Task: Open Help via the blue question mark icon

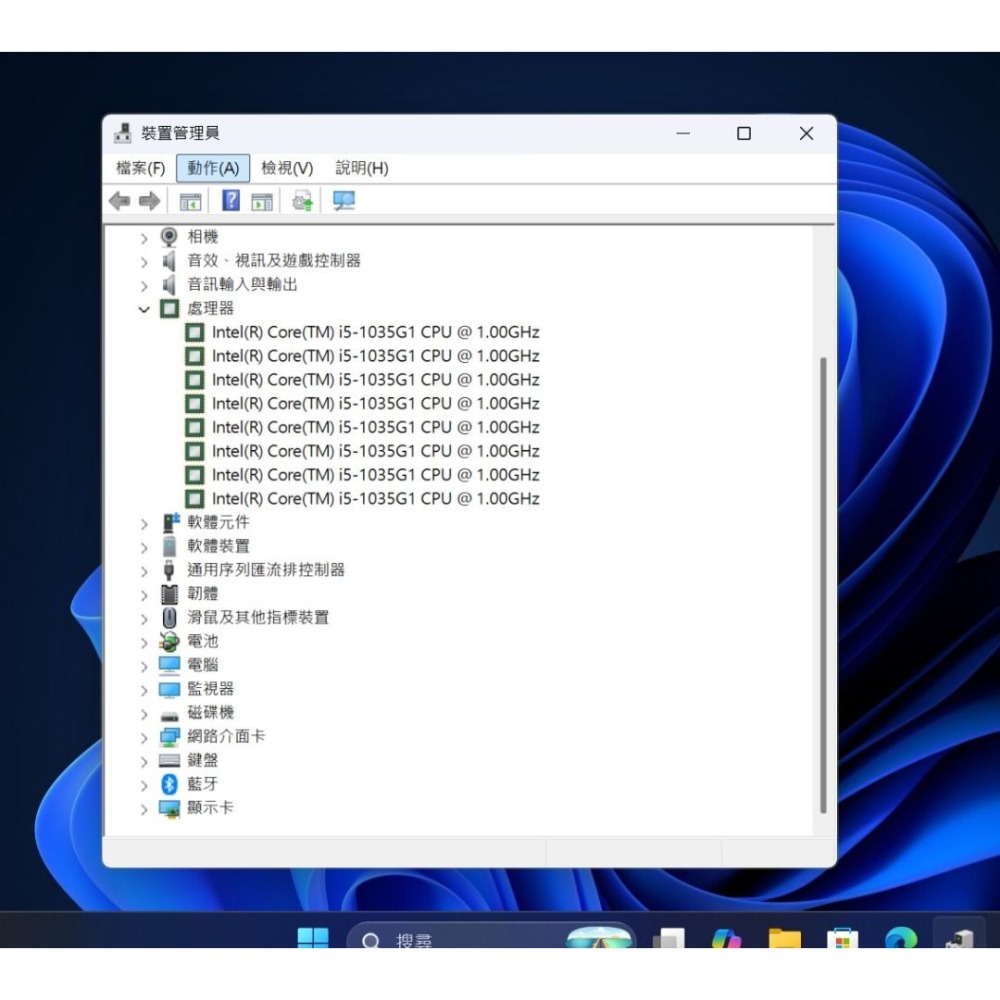Action: [x=231, y=201]
